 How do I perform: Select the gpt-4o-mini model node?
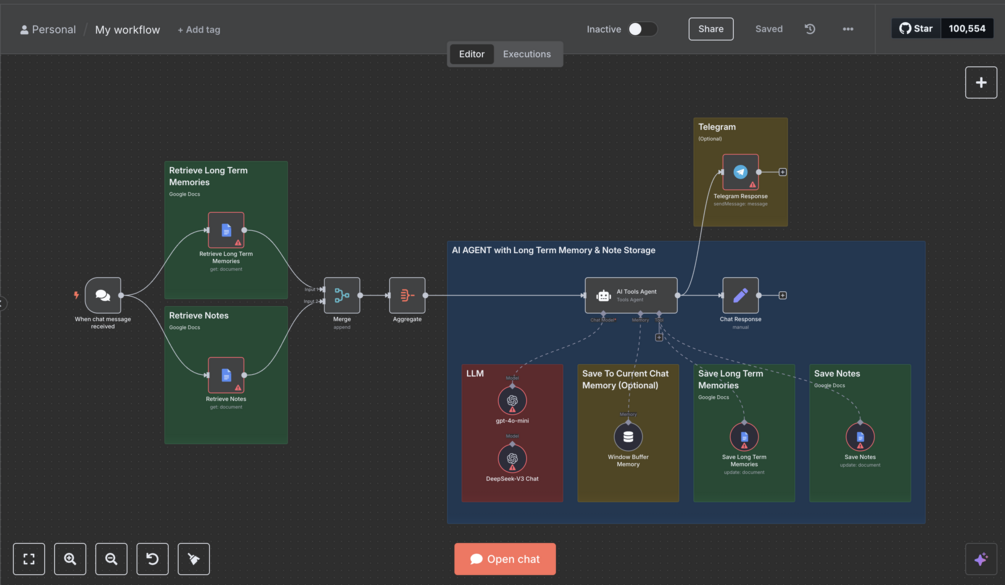click(512, 400)
